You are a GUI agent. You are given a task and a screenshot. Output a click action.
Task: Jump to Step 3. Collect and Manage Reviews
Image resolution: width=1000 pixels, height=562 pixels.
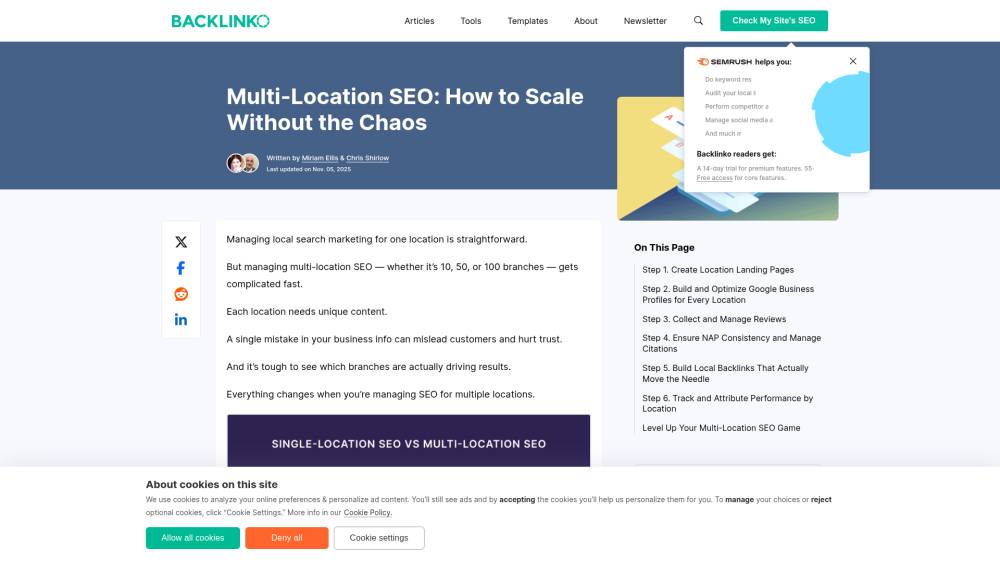(714, 319)
